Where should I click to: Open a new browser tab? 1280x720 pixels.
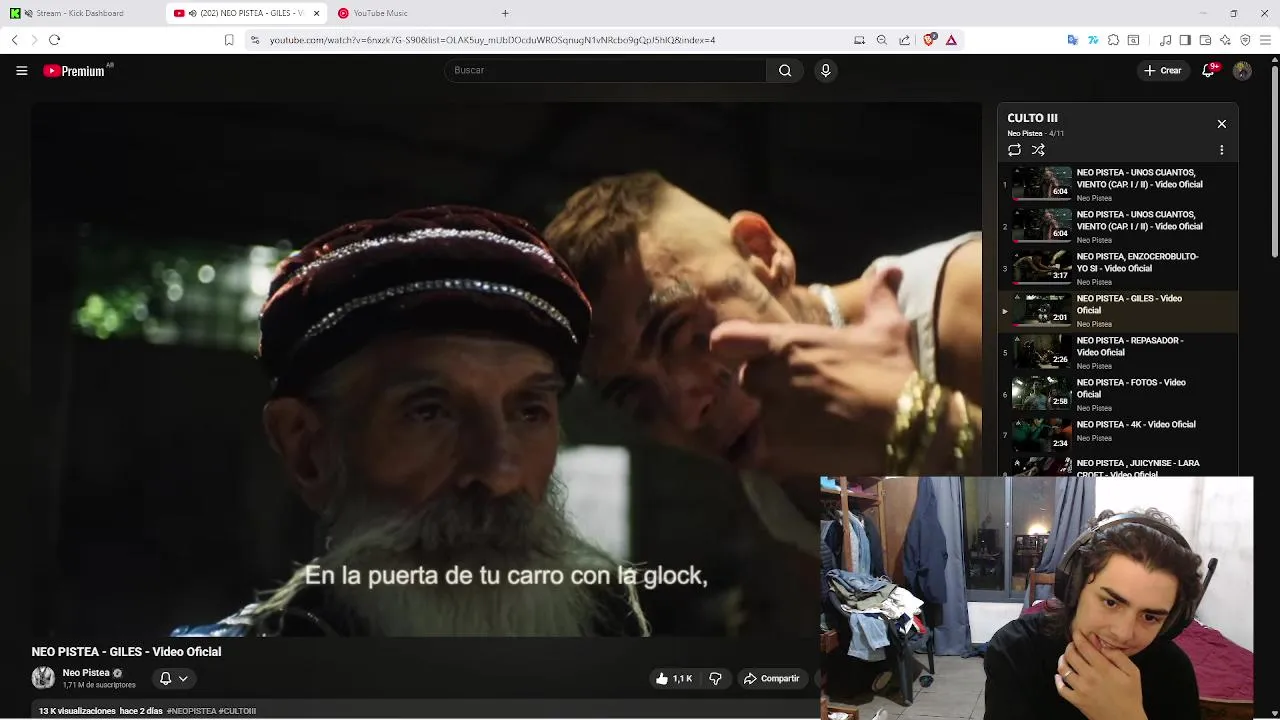click(505, 13)
